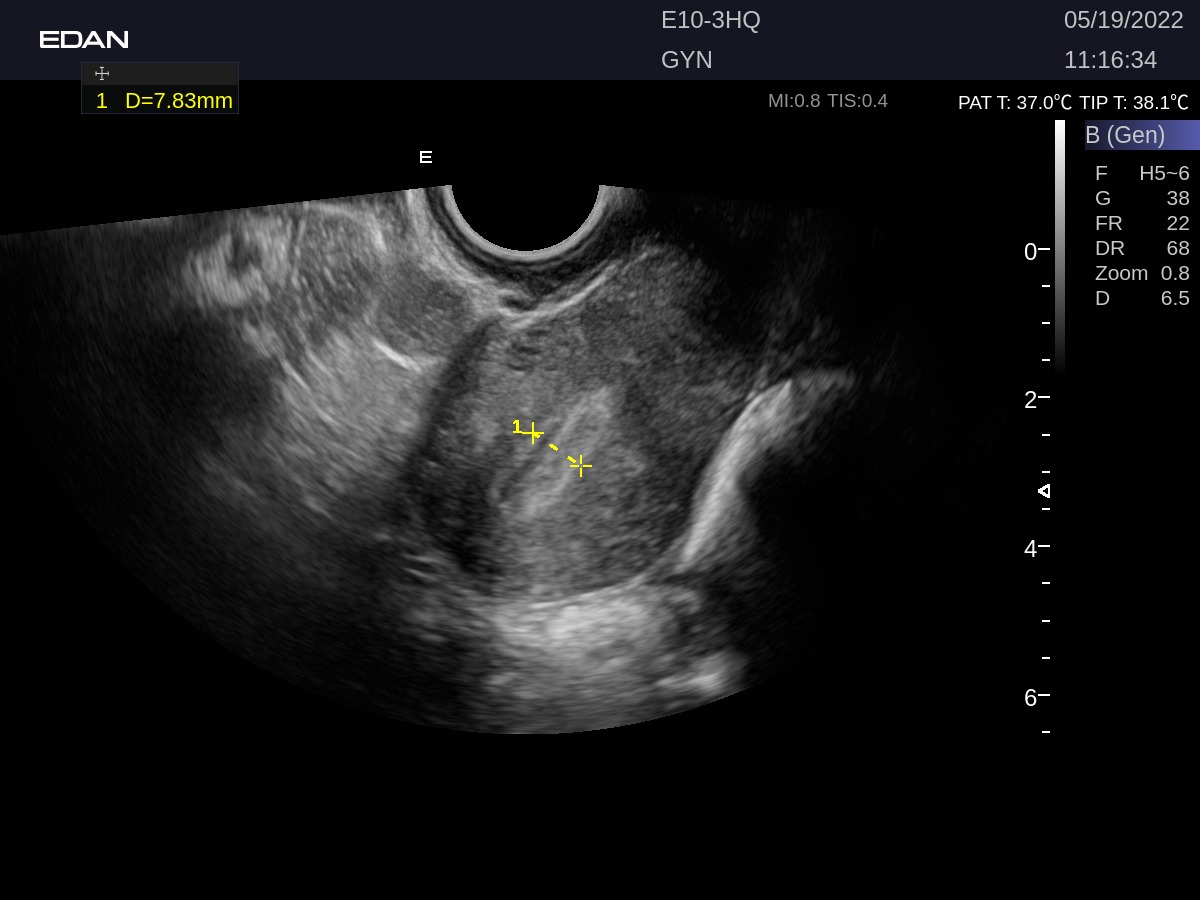Click the focus position triangle on depth scale
This screenshot has width=1200, height=900.
pos(1044,491)
